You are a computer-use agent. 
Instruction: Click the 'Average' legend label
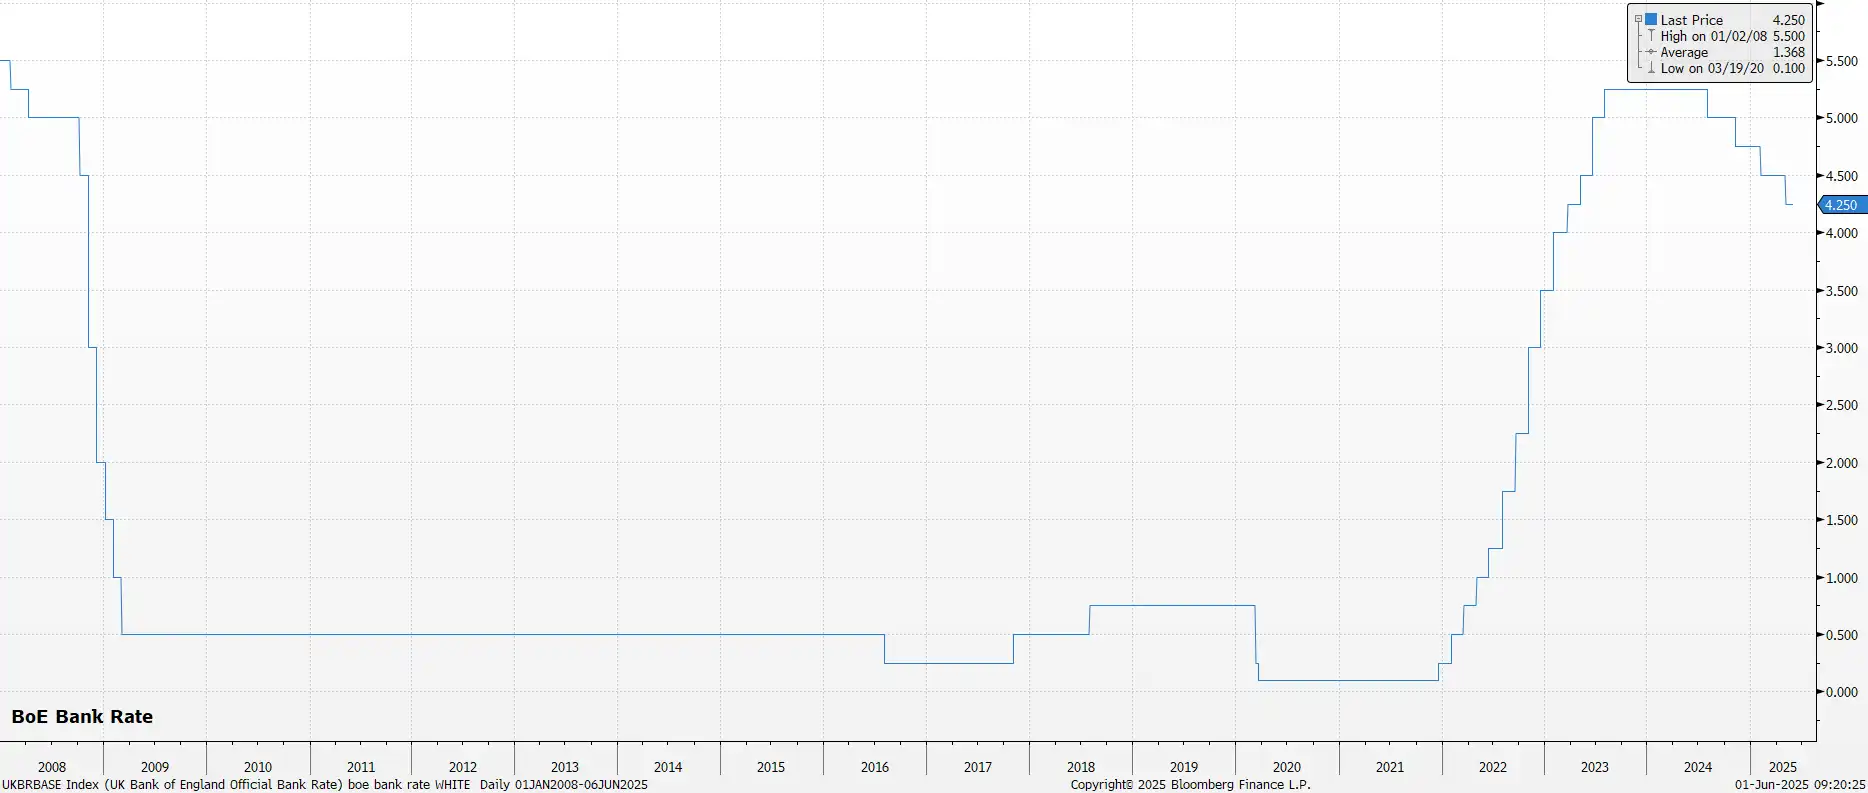(x=1684, y=52)
